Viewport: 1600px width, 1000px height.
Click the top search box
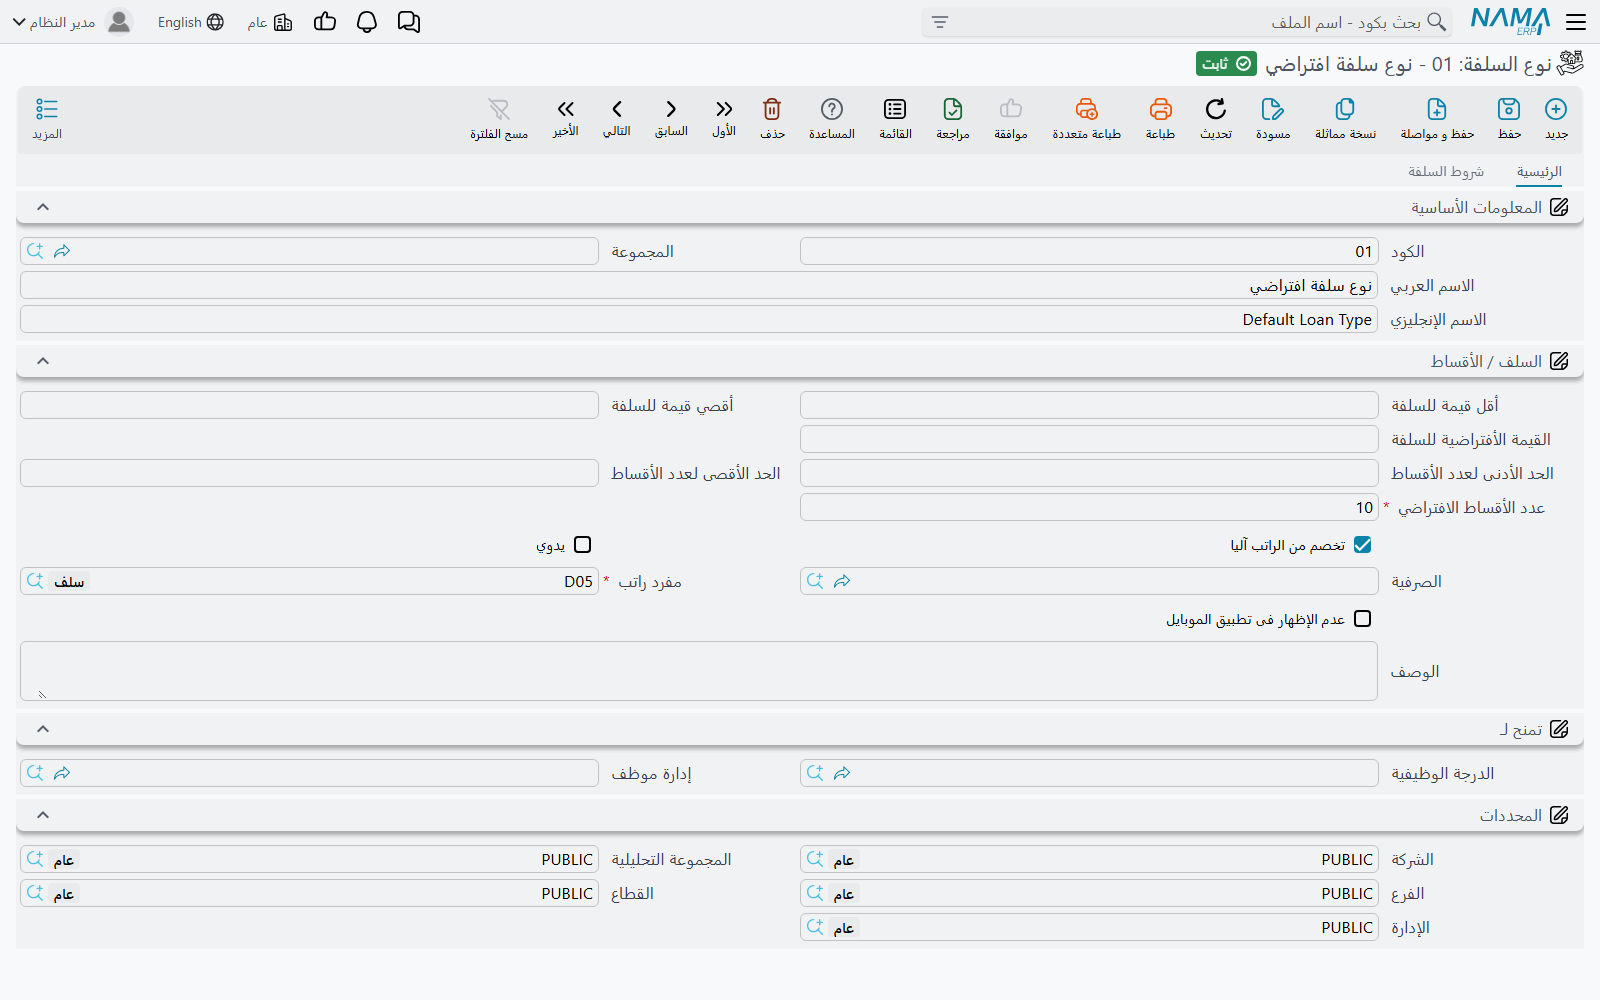(1187, 22)
